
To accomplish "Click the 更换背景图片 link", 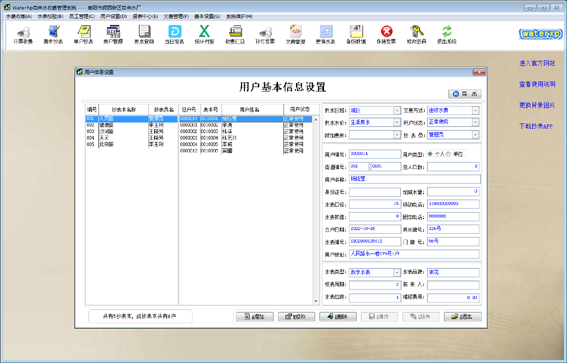I will tap(537, 105).
